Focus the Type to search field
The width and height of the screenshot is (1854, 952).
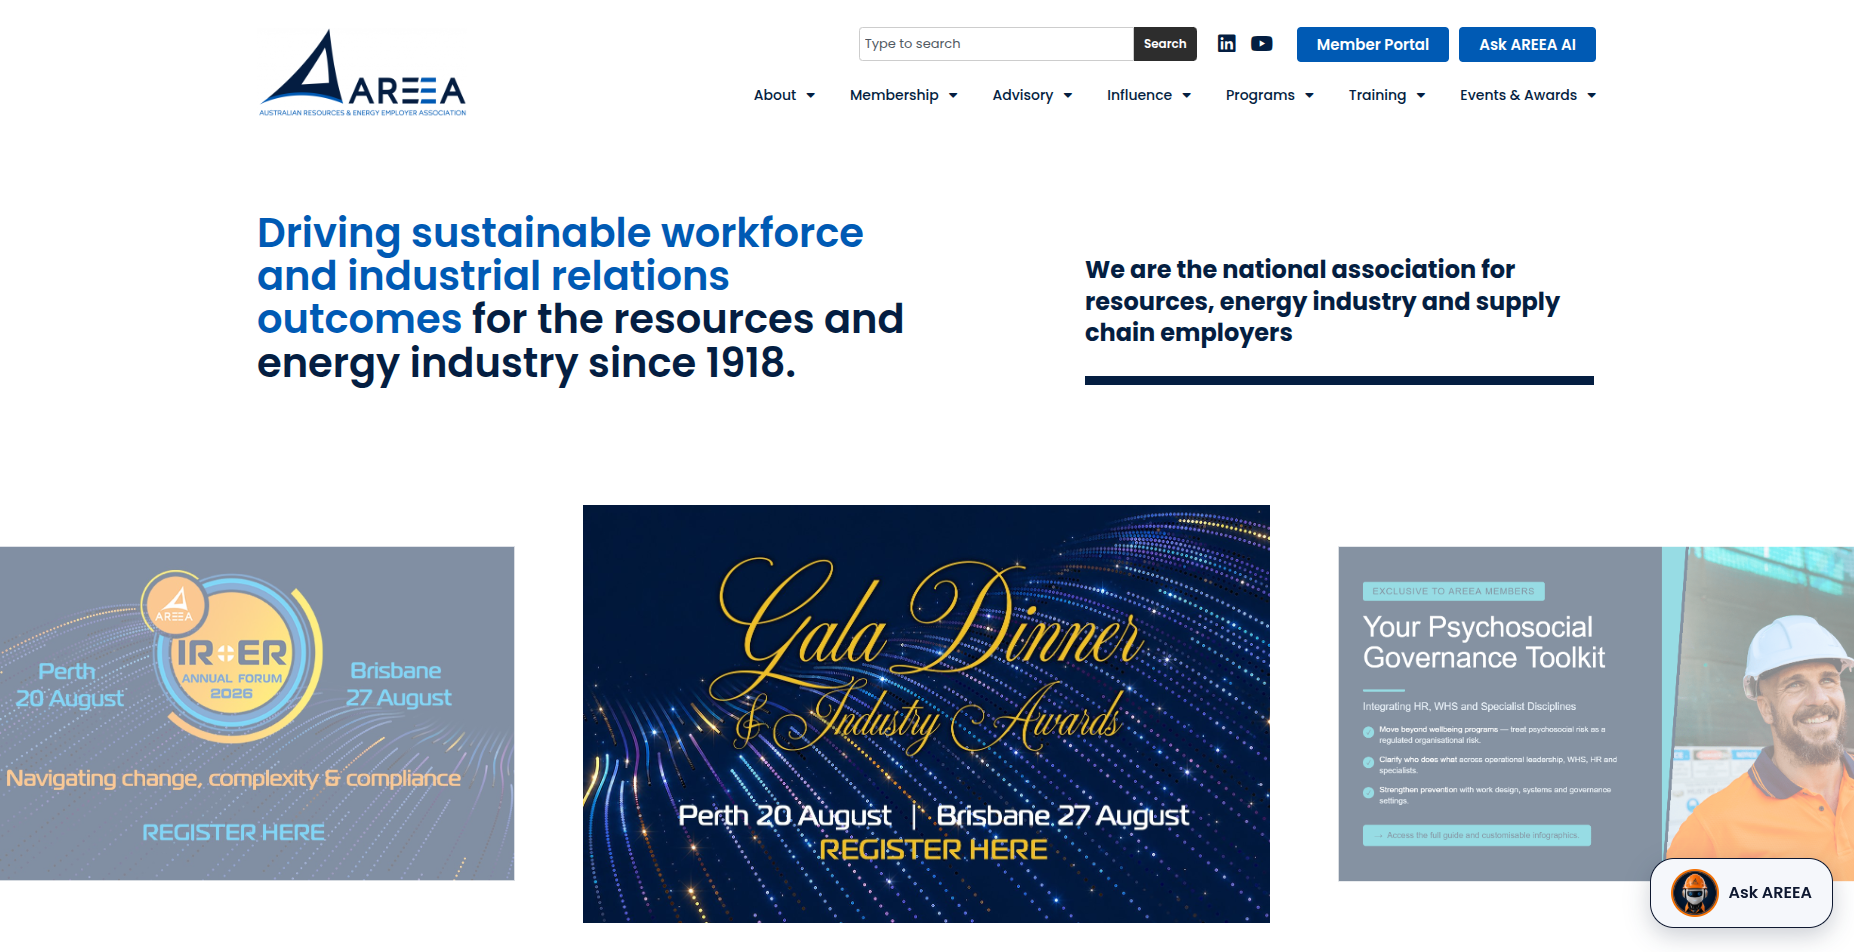click(996, 44)
